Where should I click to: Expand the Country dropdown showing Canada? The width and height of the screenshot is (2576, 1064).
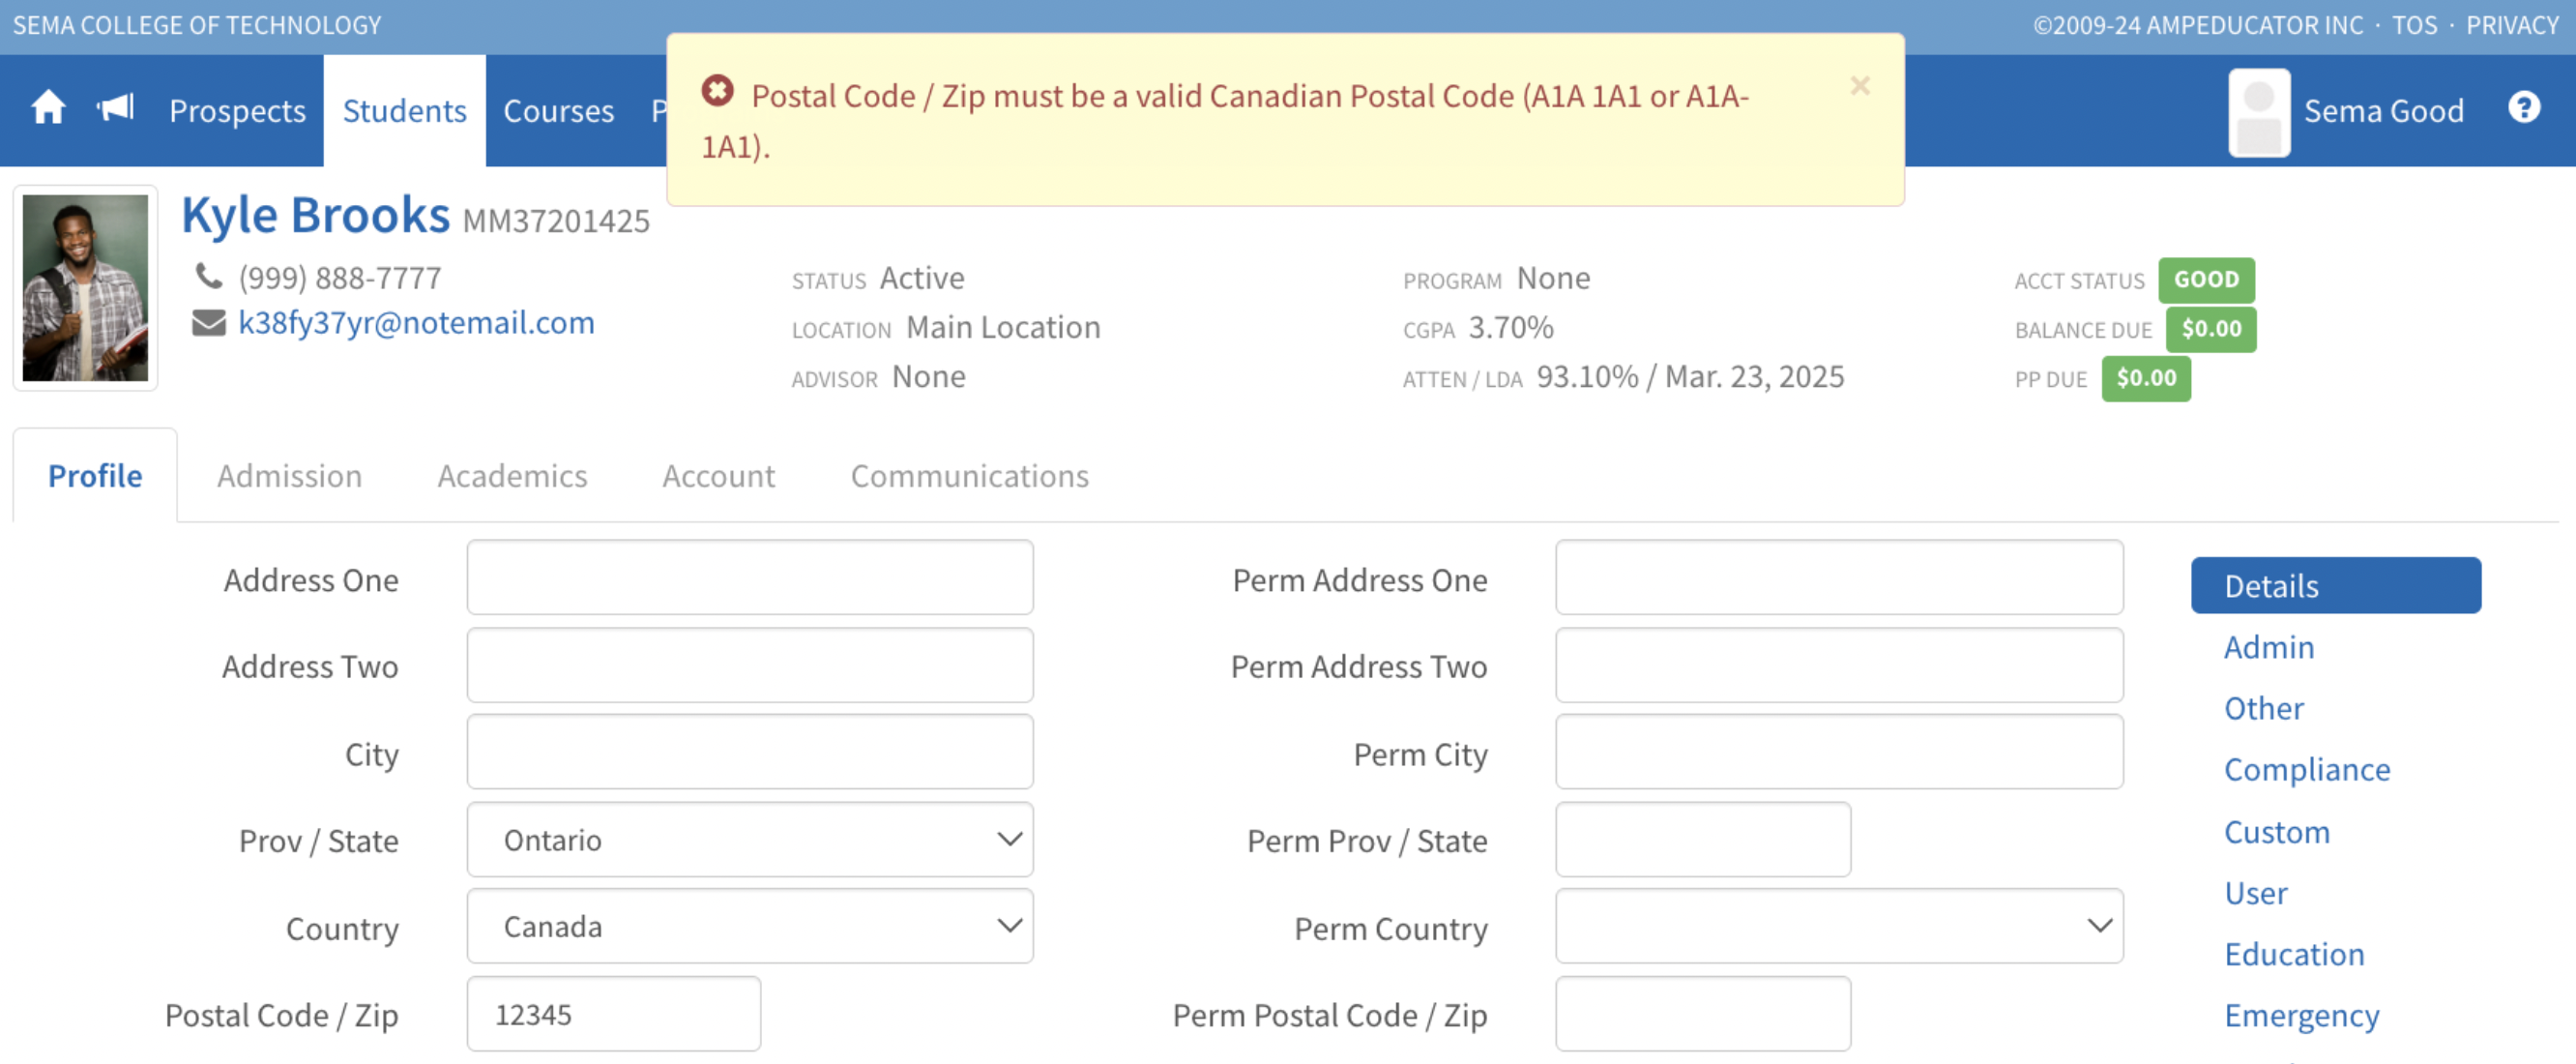(749, 927)
